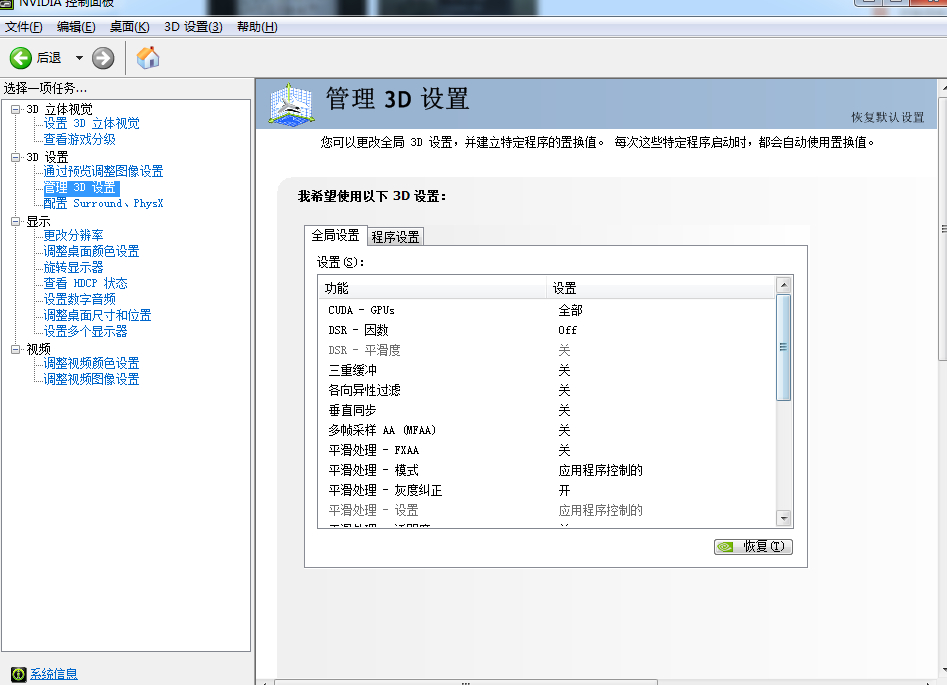Collapse the 3D 立体视觉 tree node

pyautogui.click(x=16, y=109)
